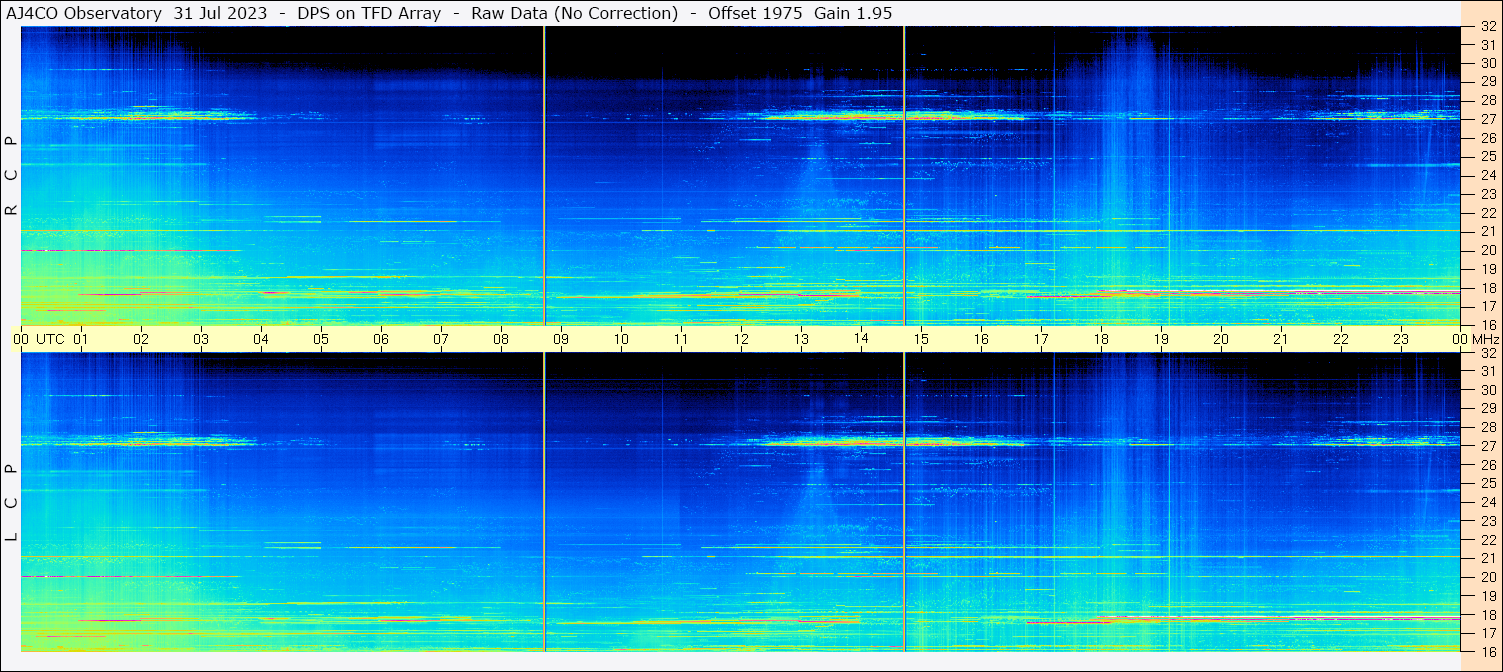Select the 02 hour mark on time axis
1503x672 pixels.
141,339
